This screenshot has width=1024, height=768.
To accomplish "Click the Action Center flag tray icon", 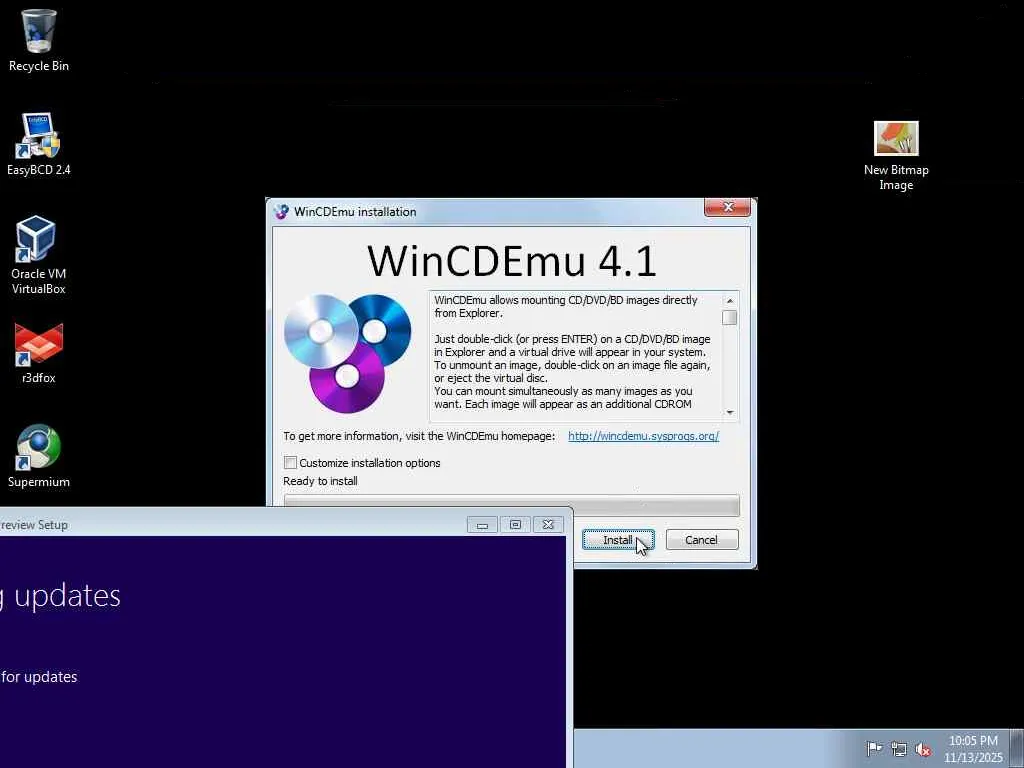I will click(x=874, y=748).
